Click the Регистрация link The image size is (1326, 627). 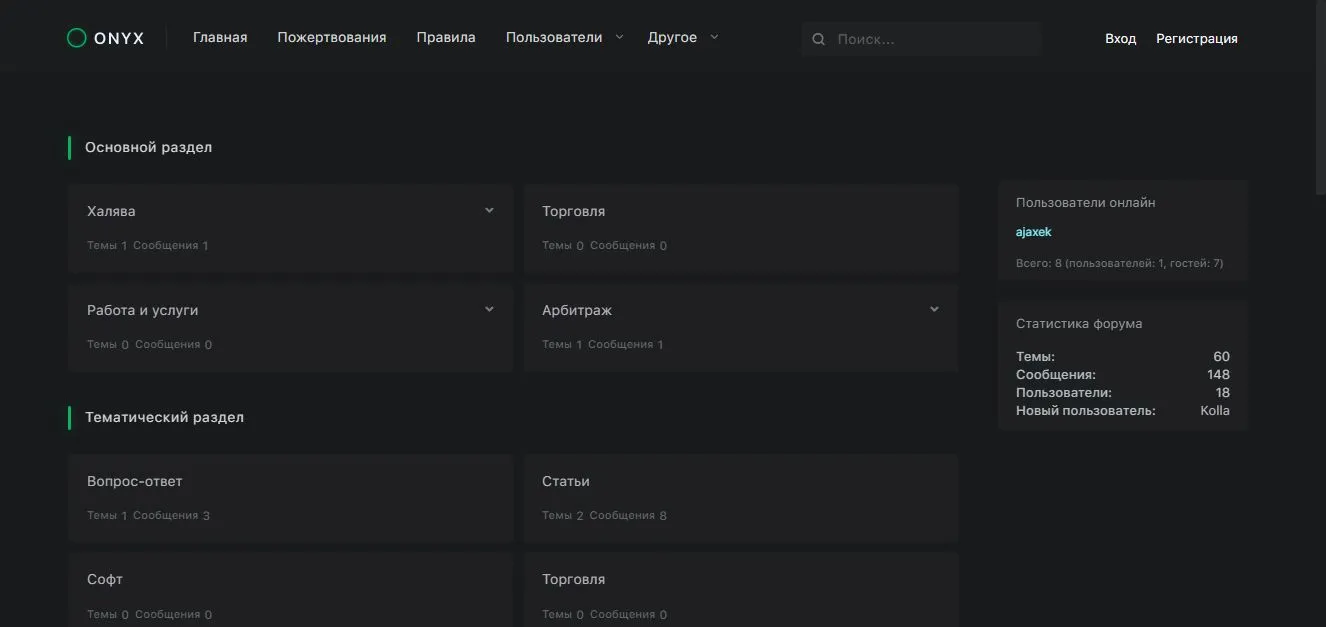pyautogui.click(x=1196, y=39)
